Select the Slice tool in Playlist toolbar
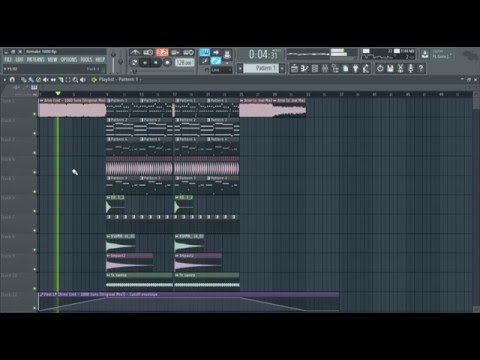 (61, 80)
